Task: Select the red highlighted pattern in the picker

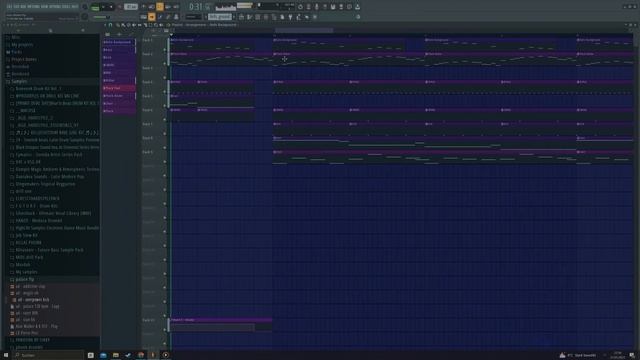Action: 119,88
